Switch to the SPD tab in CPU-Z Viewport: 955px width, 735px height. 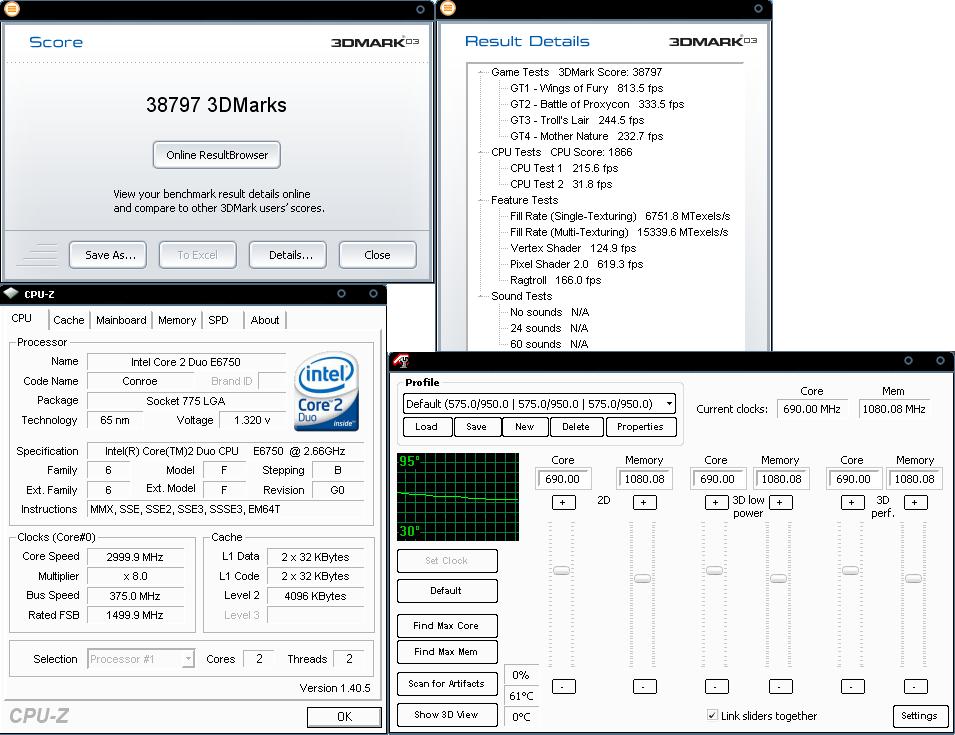pos(218,320)
